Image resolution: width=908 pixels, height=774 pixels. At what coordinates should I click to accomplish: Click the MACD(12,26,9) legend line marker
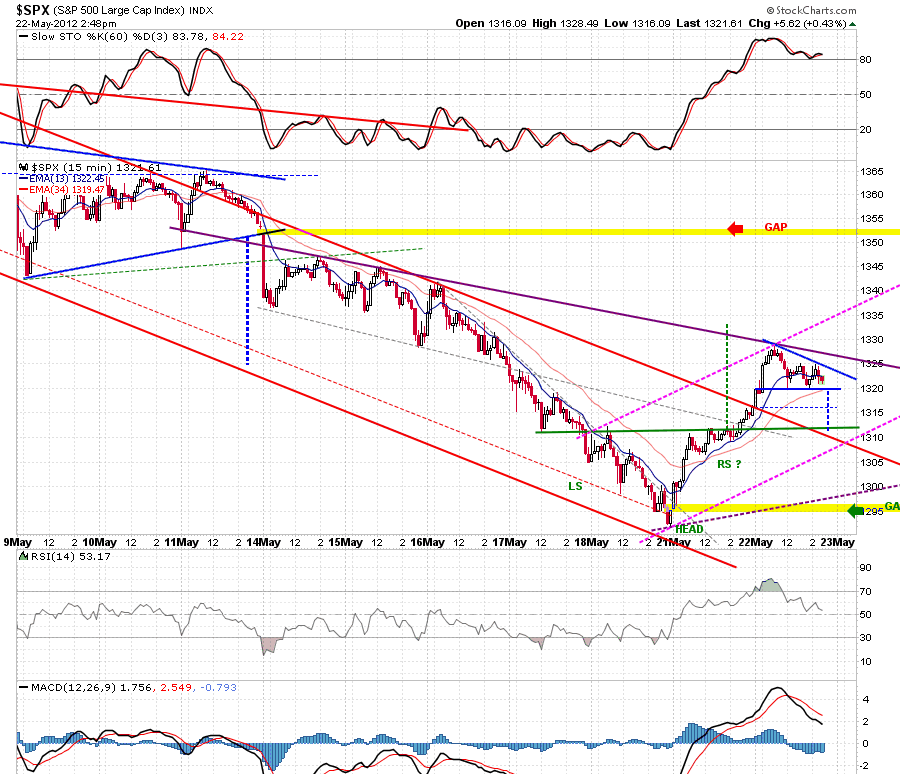point(24,688)
